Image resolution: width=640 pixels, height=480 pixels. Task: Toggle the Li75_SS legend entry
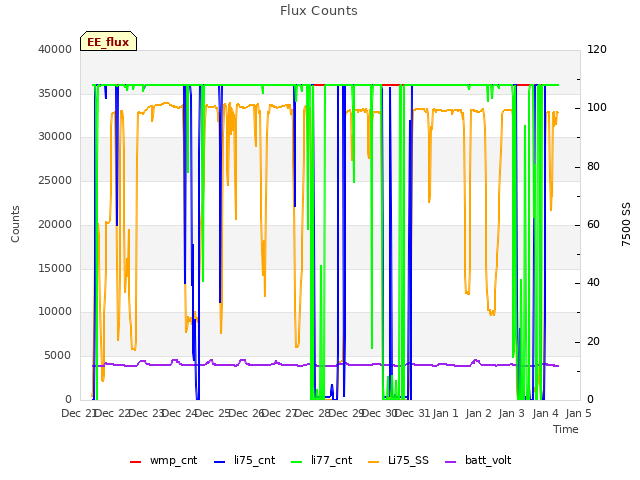[398, 460]
